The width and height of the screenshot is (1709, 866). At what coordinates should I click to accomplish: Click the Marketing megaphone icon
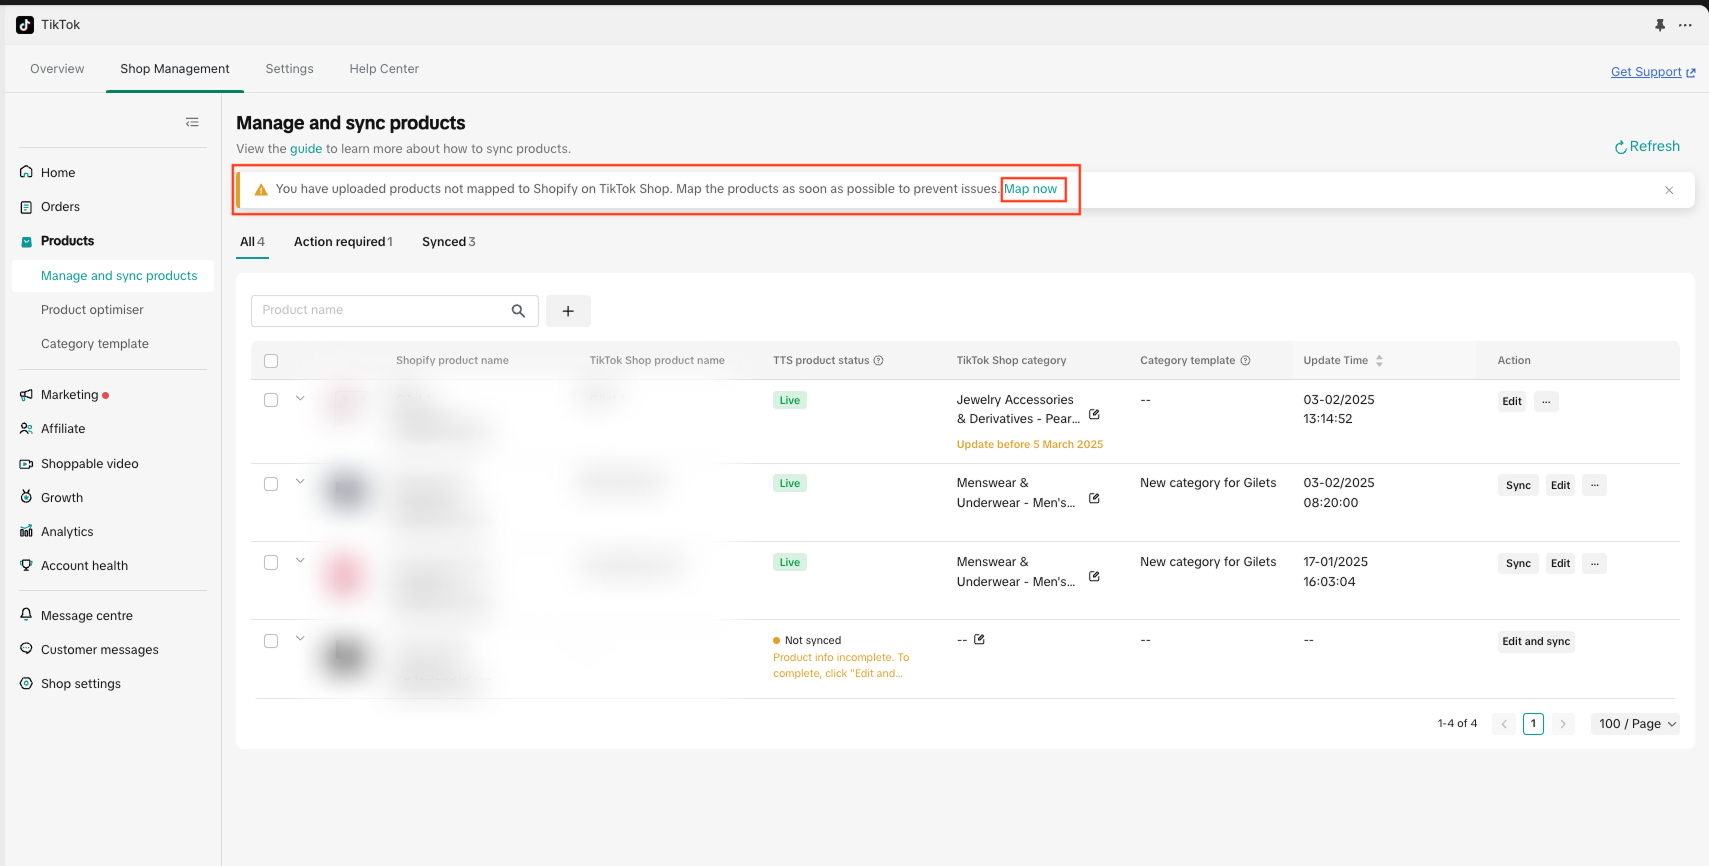point(26,395)
